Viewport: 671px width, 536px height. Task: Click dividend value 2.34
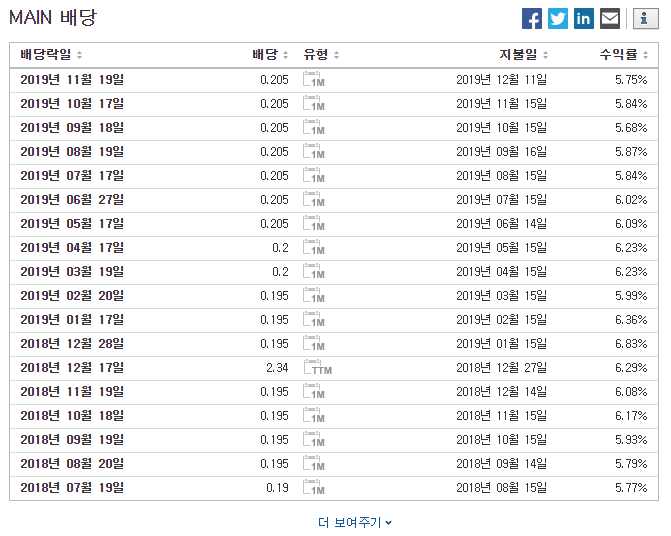click(x=277, y=367)
